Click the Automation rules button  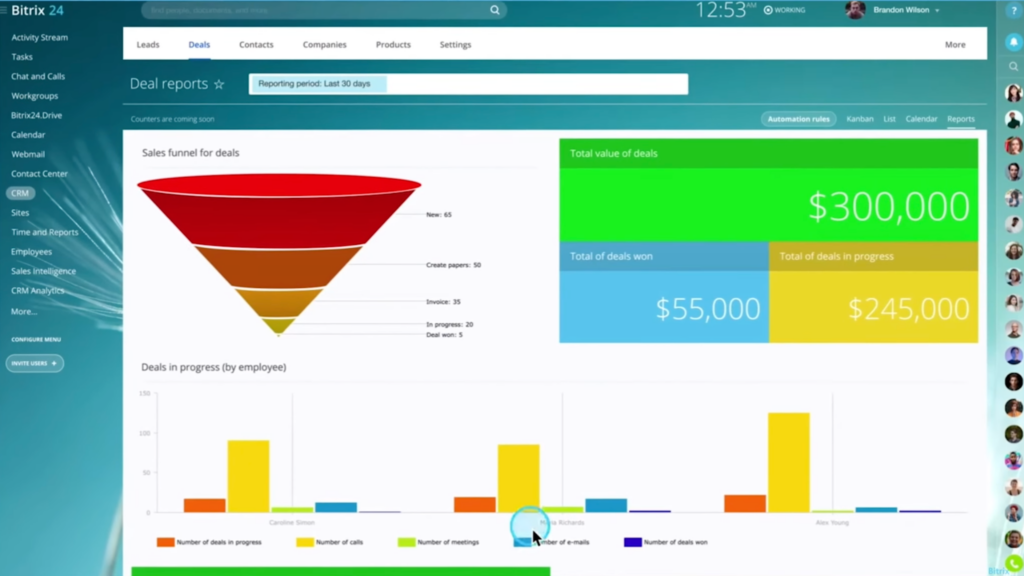point(799,118)
